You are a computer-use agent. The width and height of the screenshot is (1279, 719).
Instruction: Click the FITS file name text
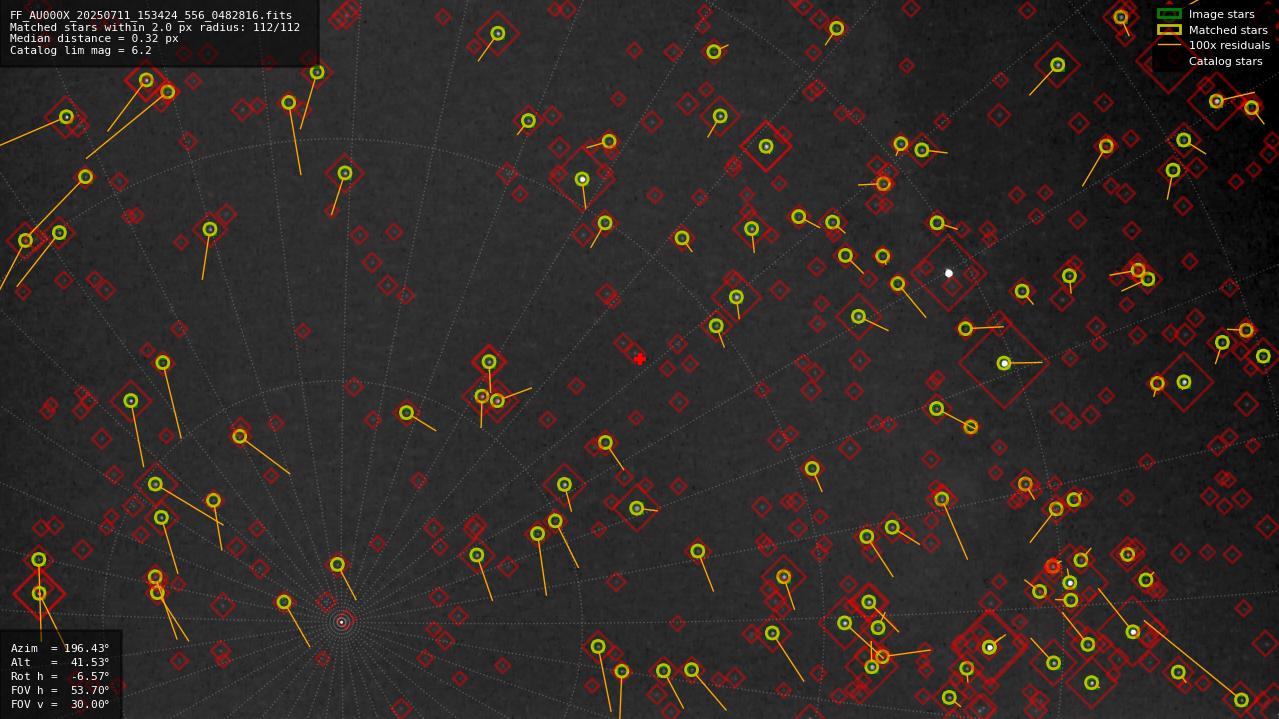(x=151, y=16)
